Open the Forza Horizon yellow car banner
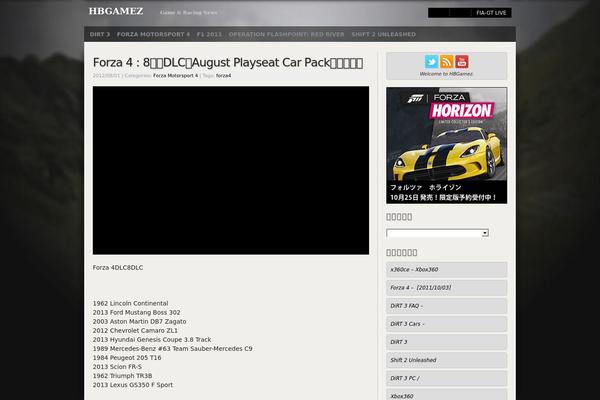Screen dimensions: 600x400 click(447, 145)
